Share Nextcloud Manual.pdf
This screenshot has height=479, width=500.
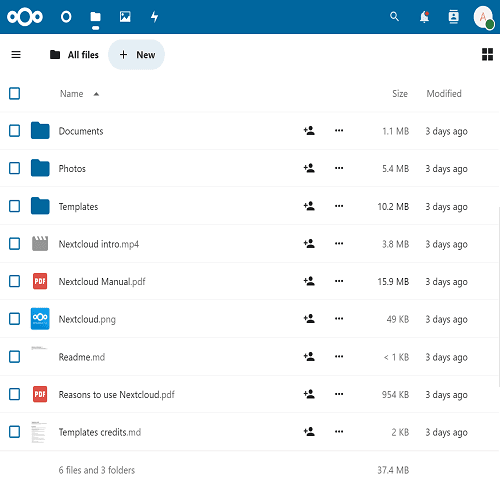(x=309, y=281)
